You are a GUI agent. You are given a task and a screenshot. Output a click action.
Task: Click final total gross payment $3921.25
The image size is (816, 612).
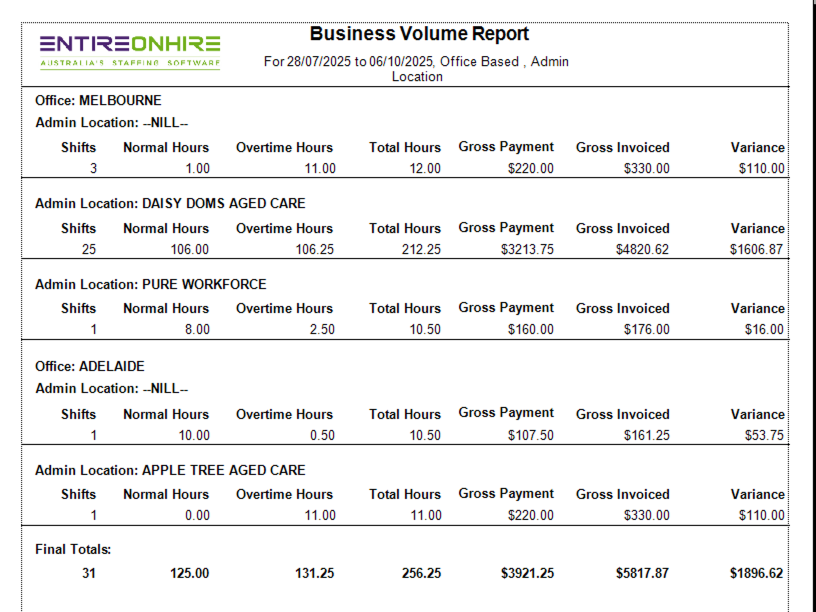point(527,574)
